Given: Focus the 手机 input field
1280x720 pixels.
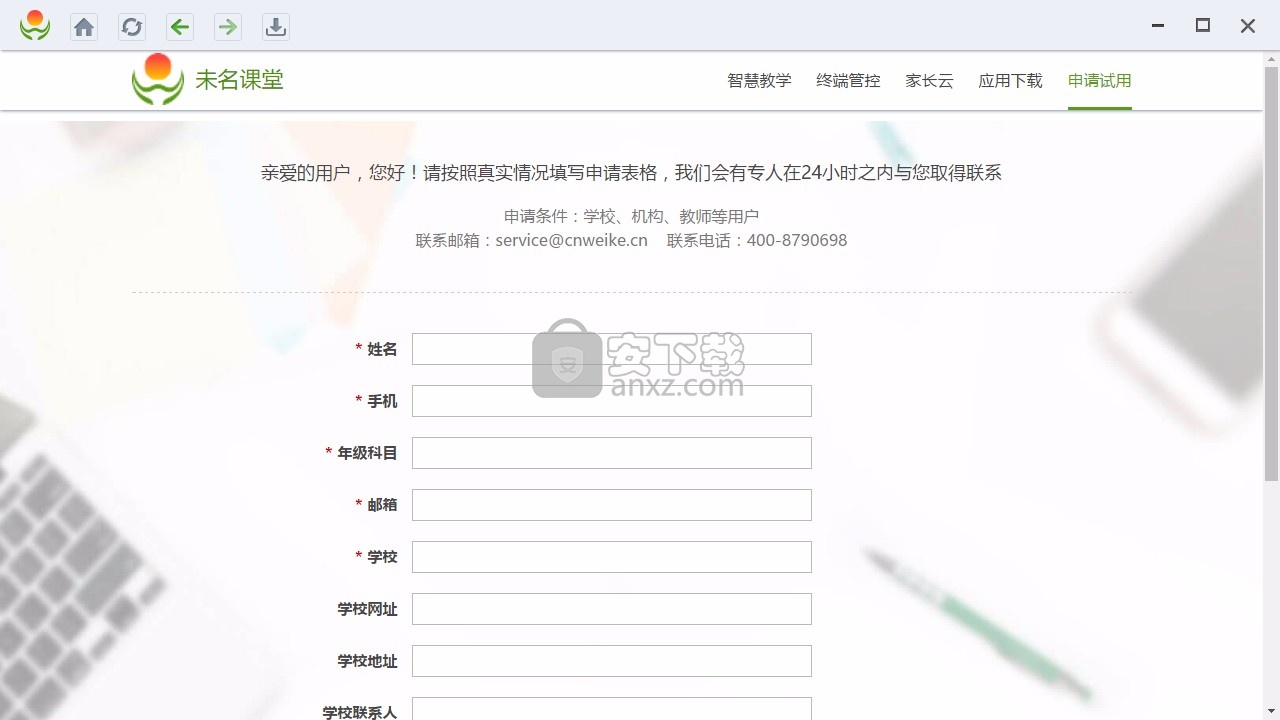Looking at the screenshot, I should (612, 401).
